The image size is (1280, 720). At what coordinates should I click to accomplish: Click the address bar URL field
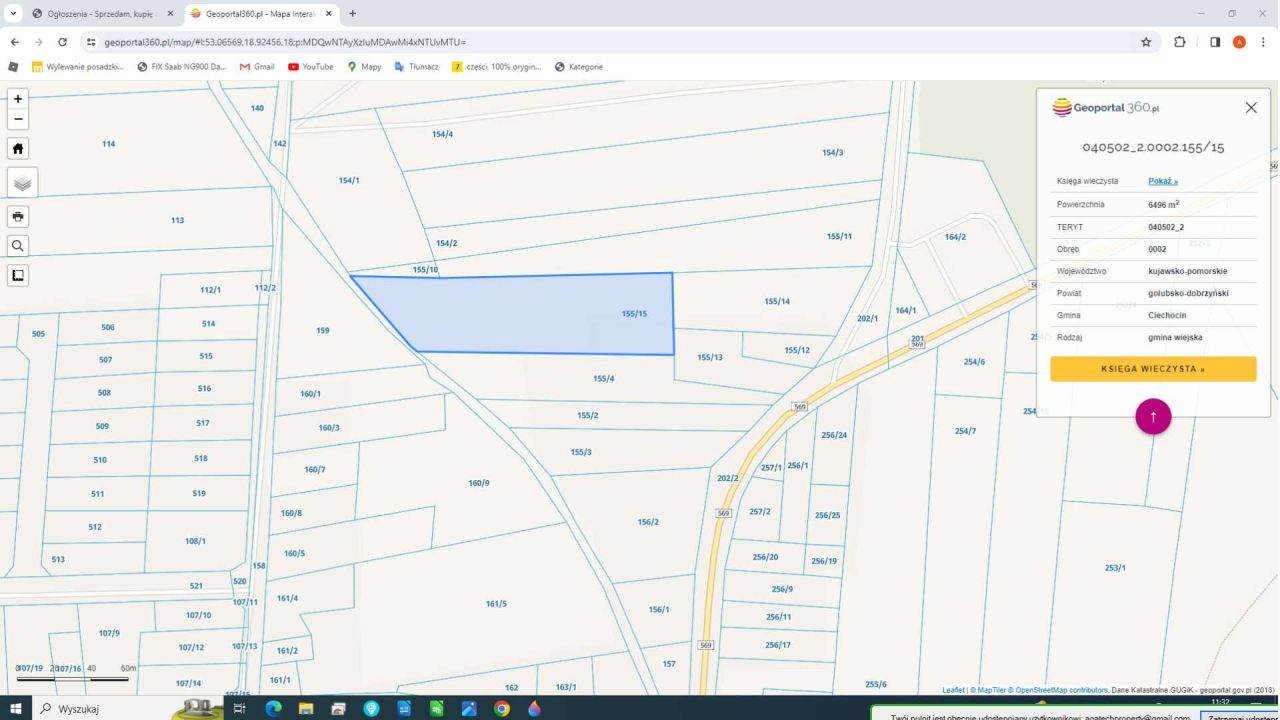600,42
